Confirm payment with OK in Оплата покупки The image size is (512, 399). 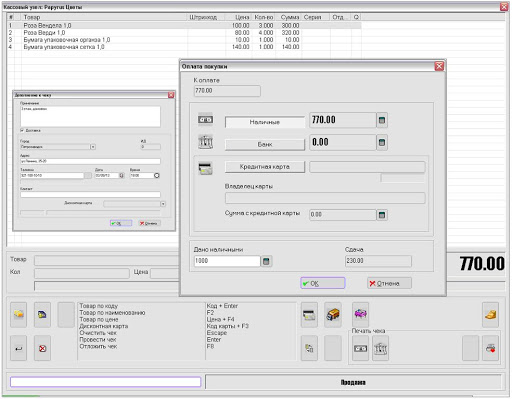(x=323, y=283)
